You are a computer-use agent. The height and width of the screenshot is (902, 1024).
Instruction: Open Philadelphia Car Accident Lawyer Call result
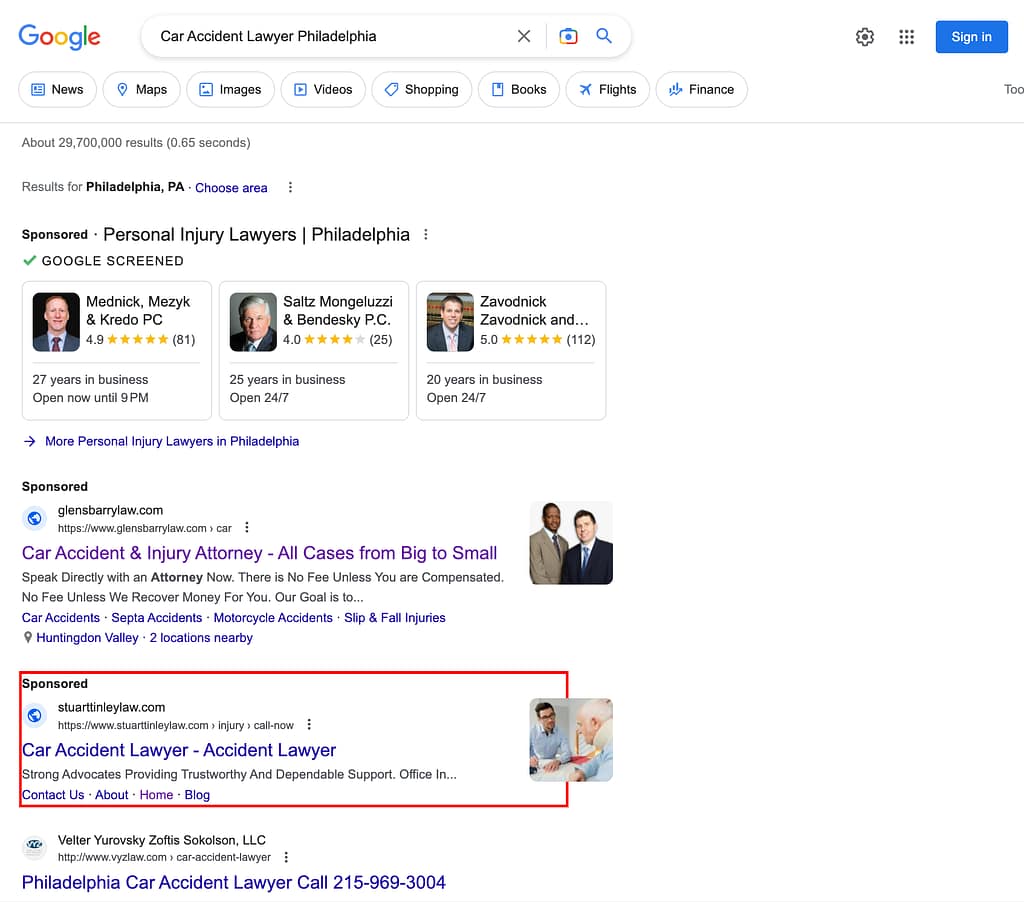coord(234,882)
